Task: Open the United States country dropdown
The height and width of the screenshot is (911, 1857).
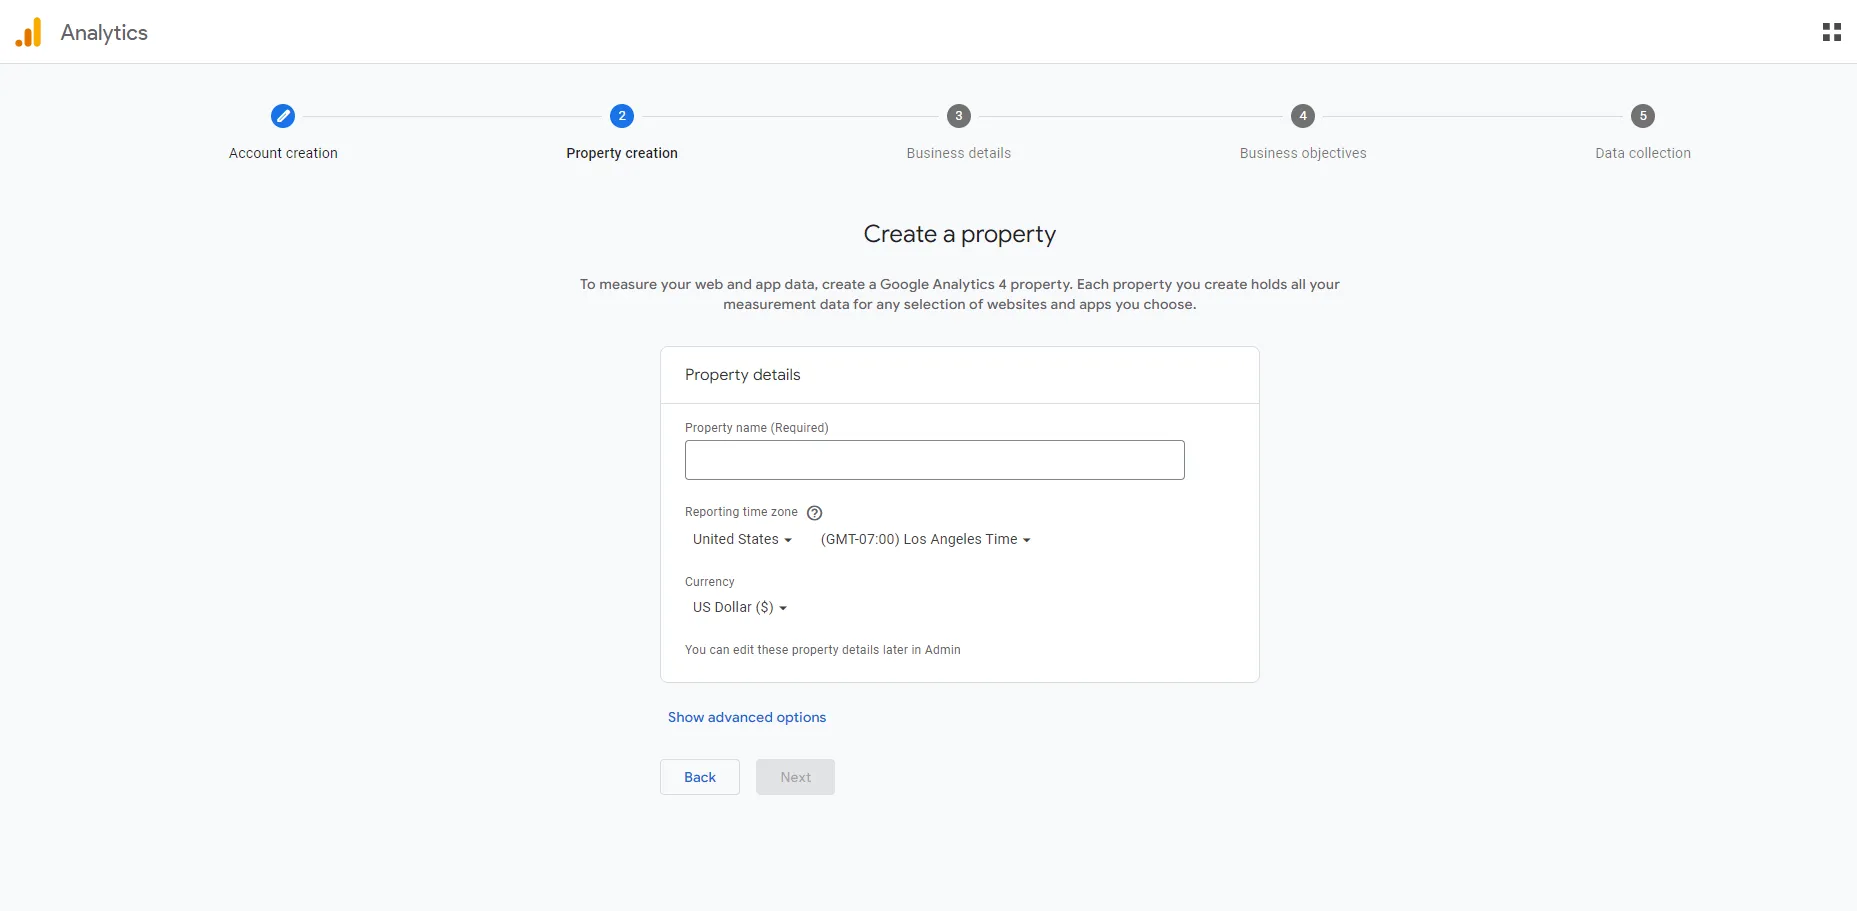Action: pos(741,539)
